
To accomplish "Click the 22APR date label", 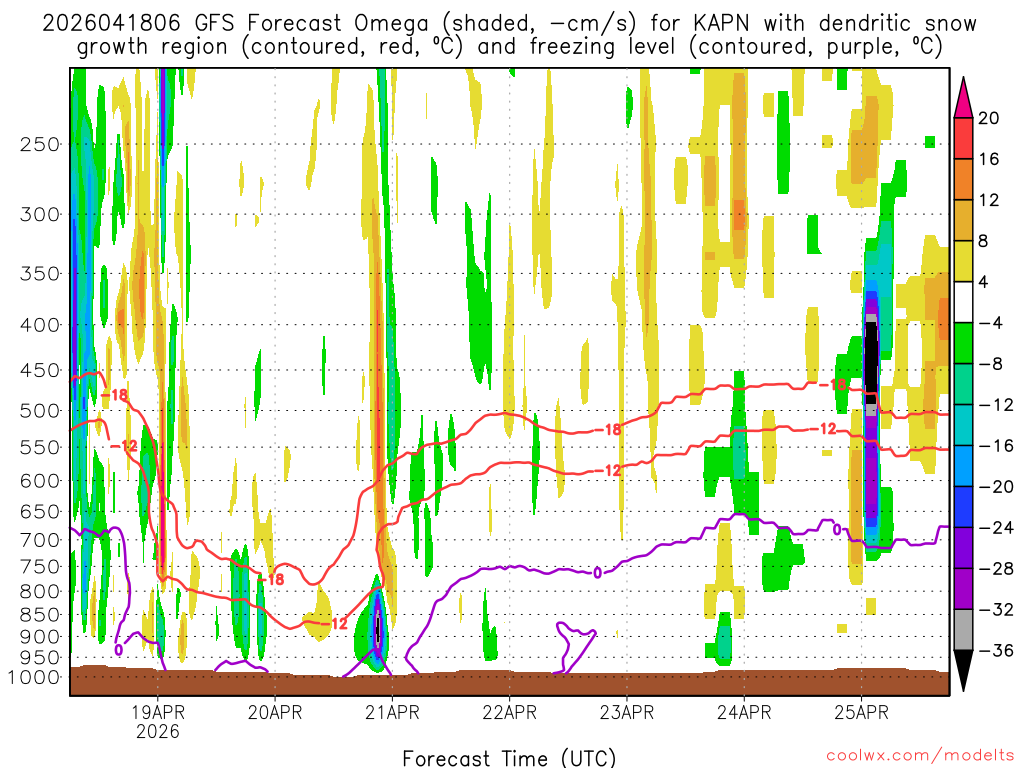I will pos(509,712).
